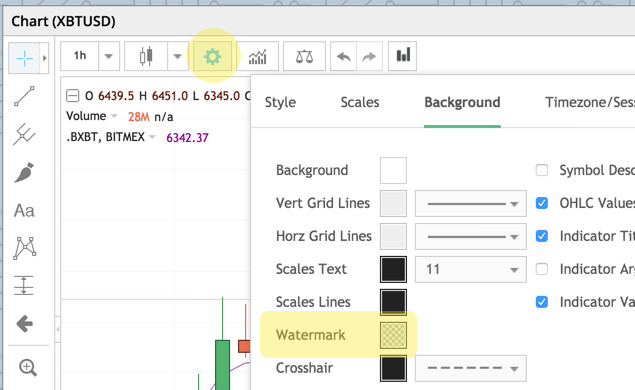Select the pitchfork tool
This screenshot has width=635, height=390.
point(24,134)
